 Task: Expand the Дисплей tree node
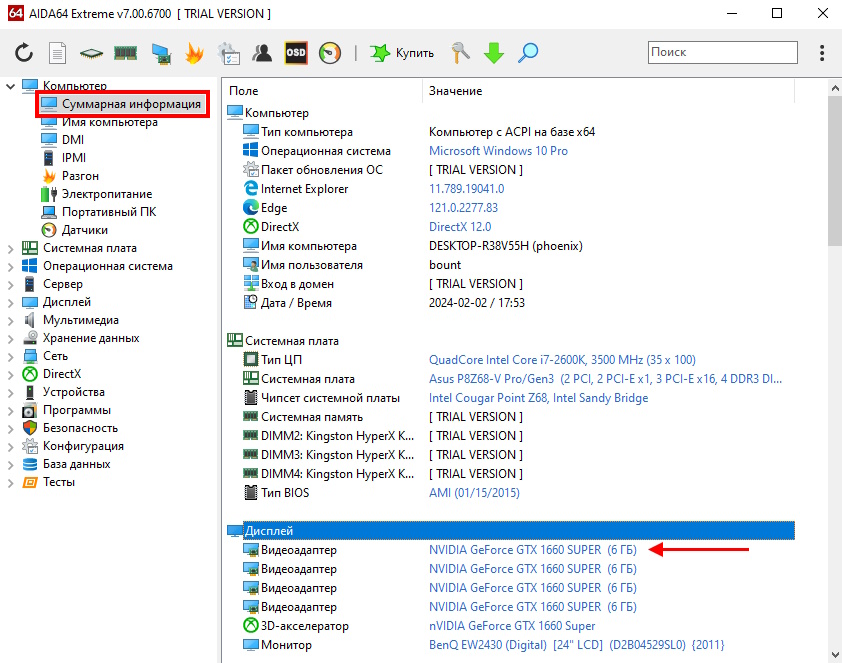coord(10,302)
